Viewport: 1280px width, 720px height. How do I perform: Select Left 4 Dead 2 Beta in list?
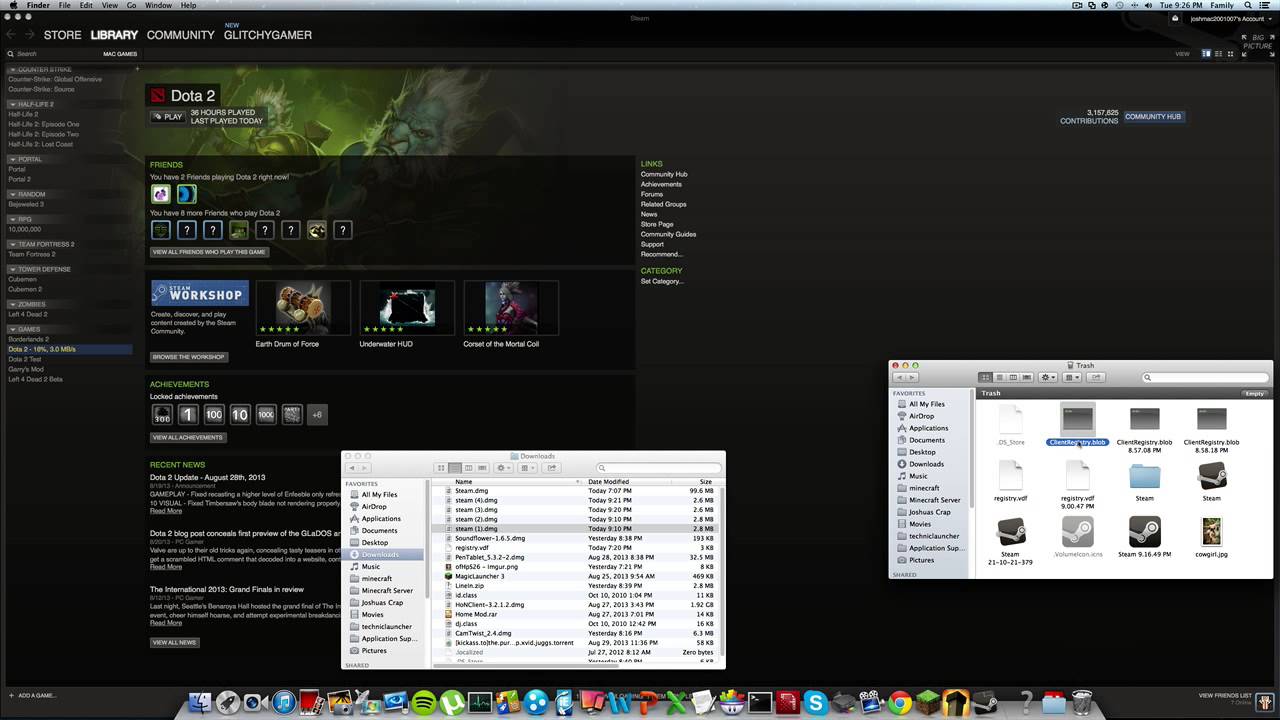(x=35, y=379)
